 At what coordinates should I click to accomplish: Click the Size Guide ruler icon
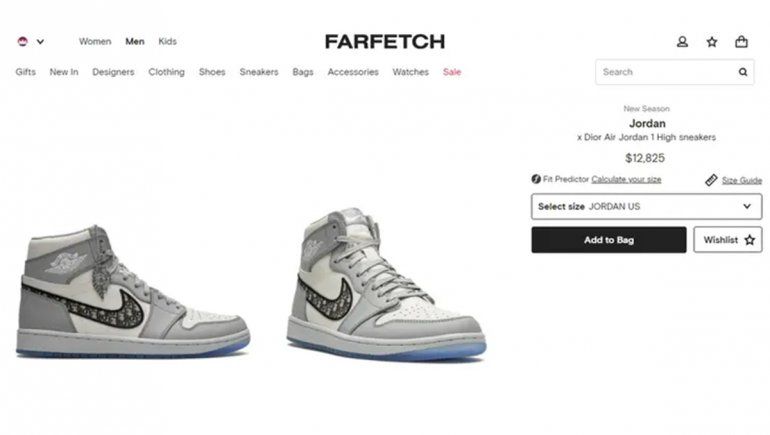pos(711,180)
